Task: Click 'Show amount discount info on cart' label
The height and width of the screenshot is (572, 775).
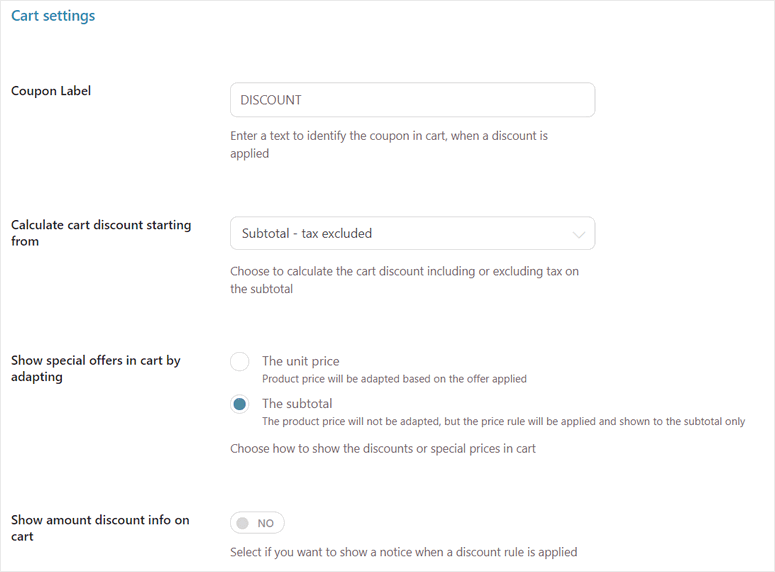Action: [99, 528]
